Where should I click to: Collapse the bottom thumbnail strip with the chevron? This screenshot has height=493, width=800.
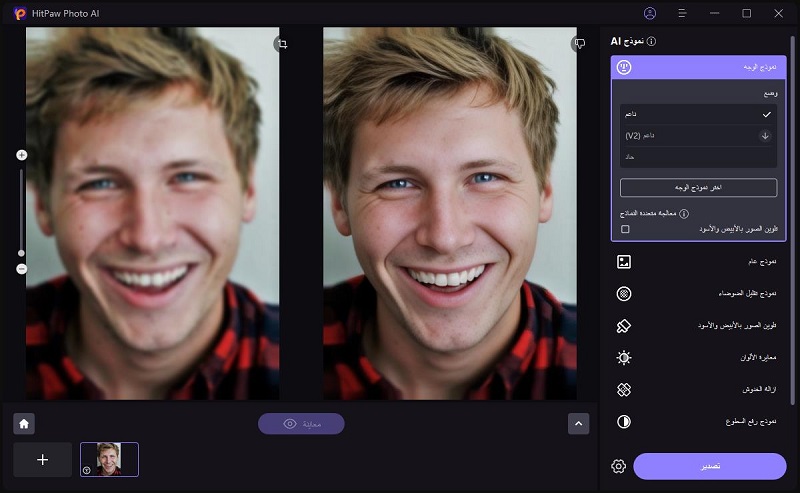[x=578, y=423]
